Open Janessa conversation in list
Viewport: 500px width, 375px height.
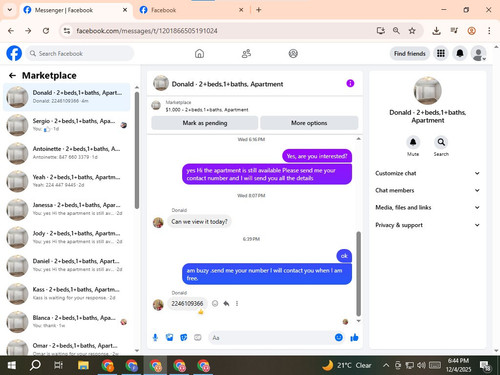(x=67, y=209)
